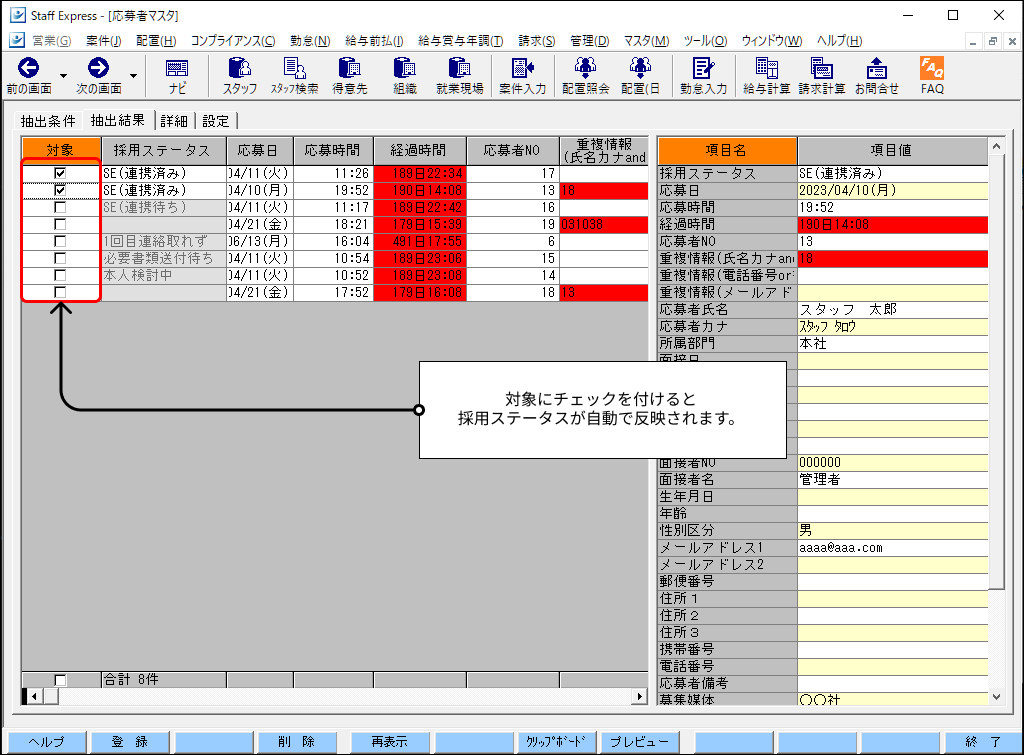This screenshot has height=755, width=1024.
Task: Open the 営業(G) menu
Action: 52,40
